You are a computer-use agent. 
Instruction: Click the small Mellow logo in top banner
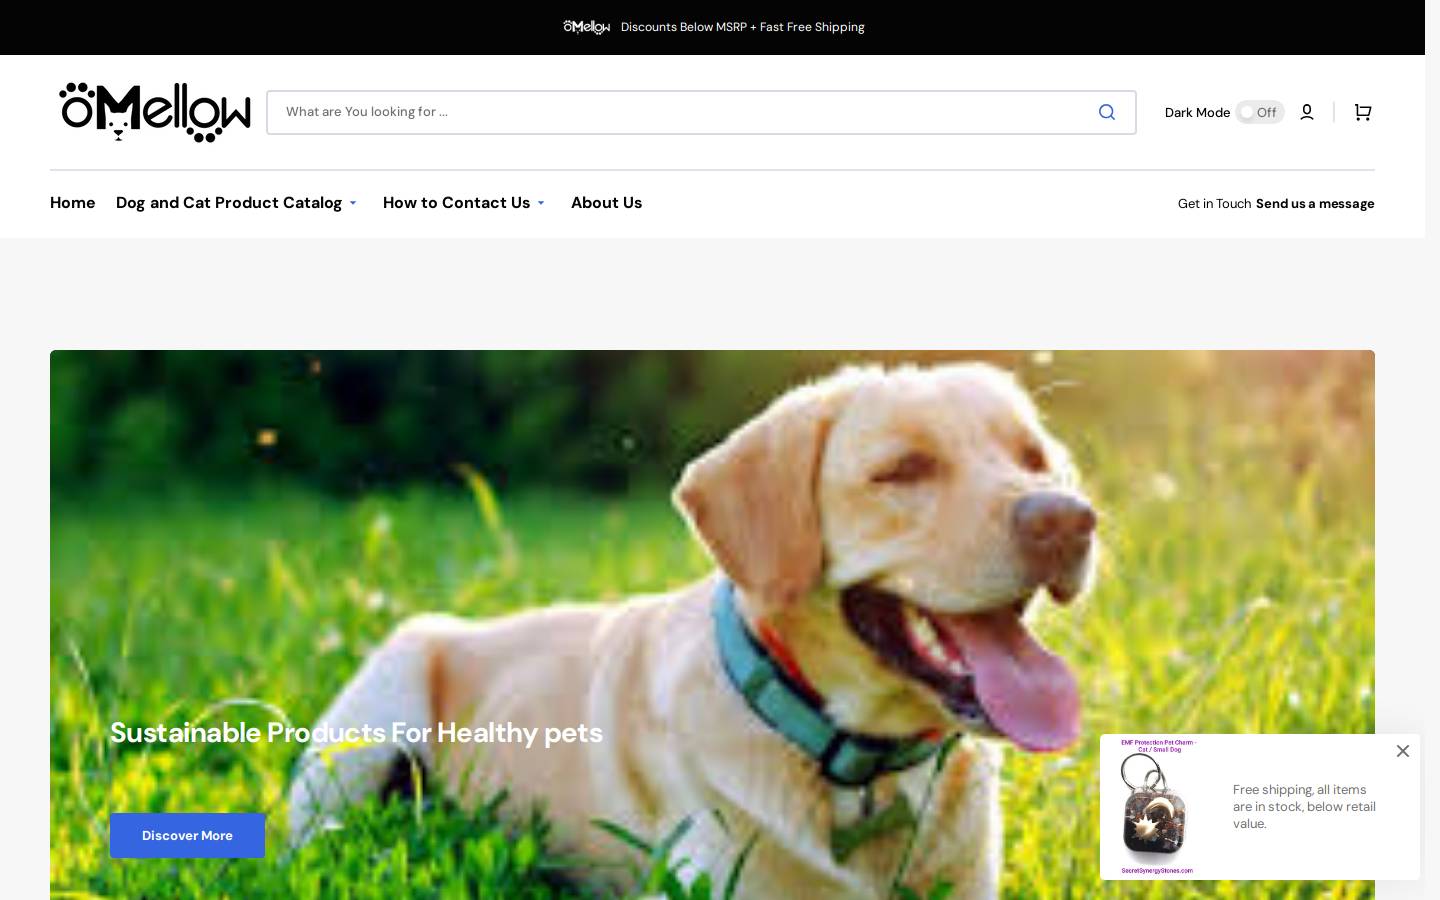tap(586, 27)
